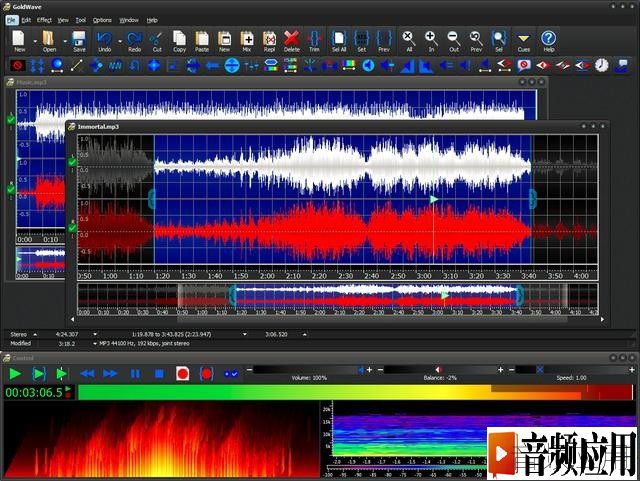The image size is (640, 481).
Task: Click arrow next to 4:24.307 length
Action: [95, 334]
